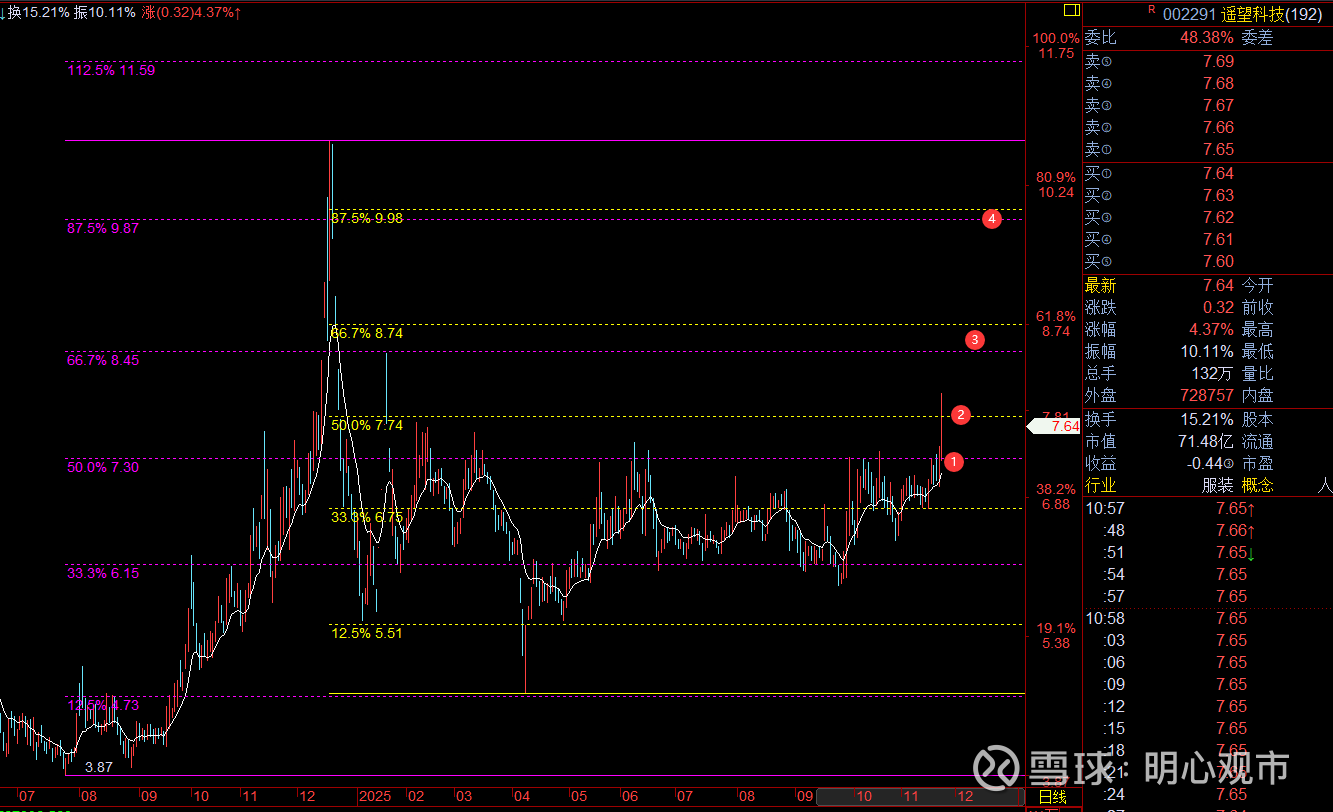1333x812 pixels.
Task: Select the 买③ bid price 7.62
Action: (x=1218, y=217)
